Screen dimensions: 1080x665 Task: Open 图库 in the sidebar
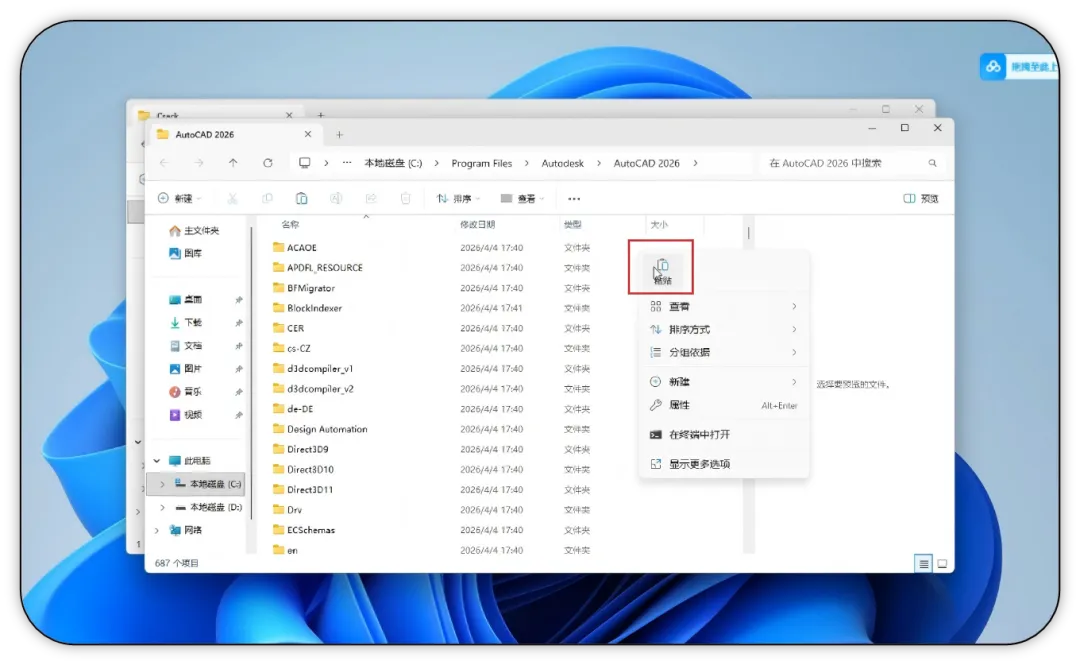(x=185, y=254)
